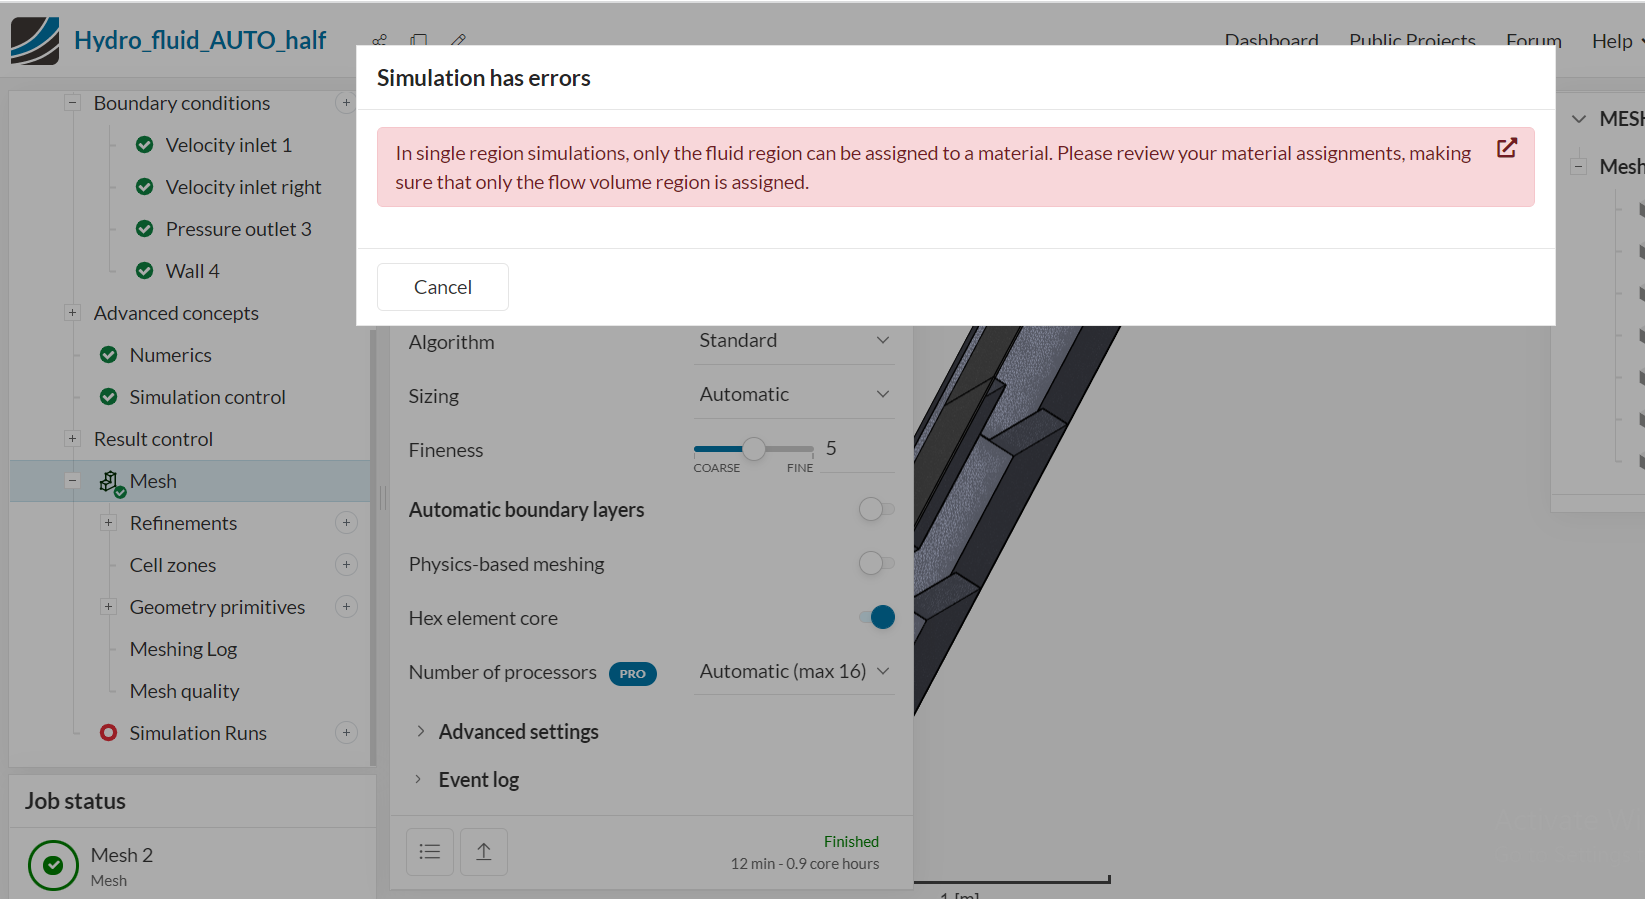Select Simulation control in the tree

tap(207, 397)
